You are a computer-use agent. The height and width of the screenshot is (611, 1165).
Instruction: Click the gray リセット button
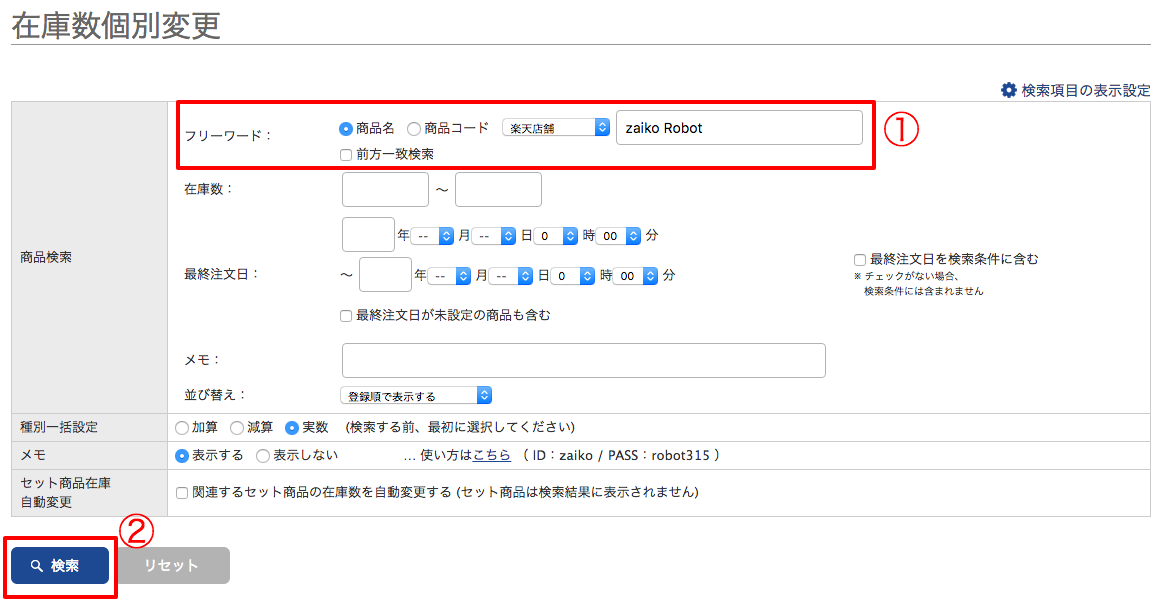(172, 566)
